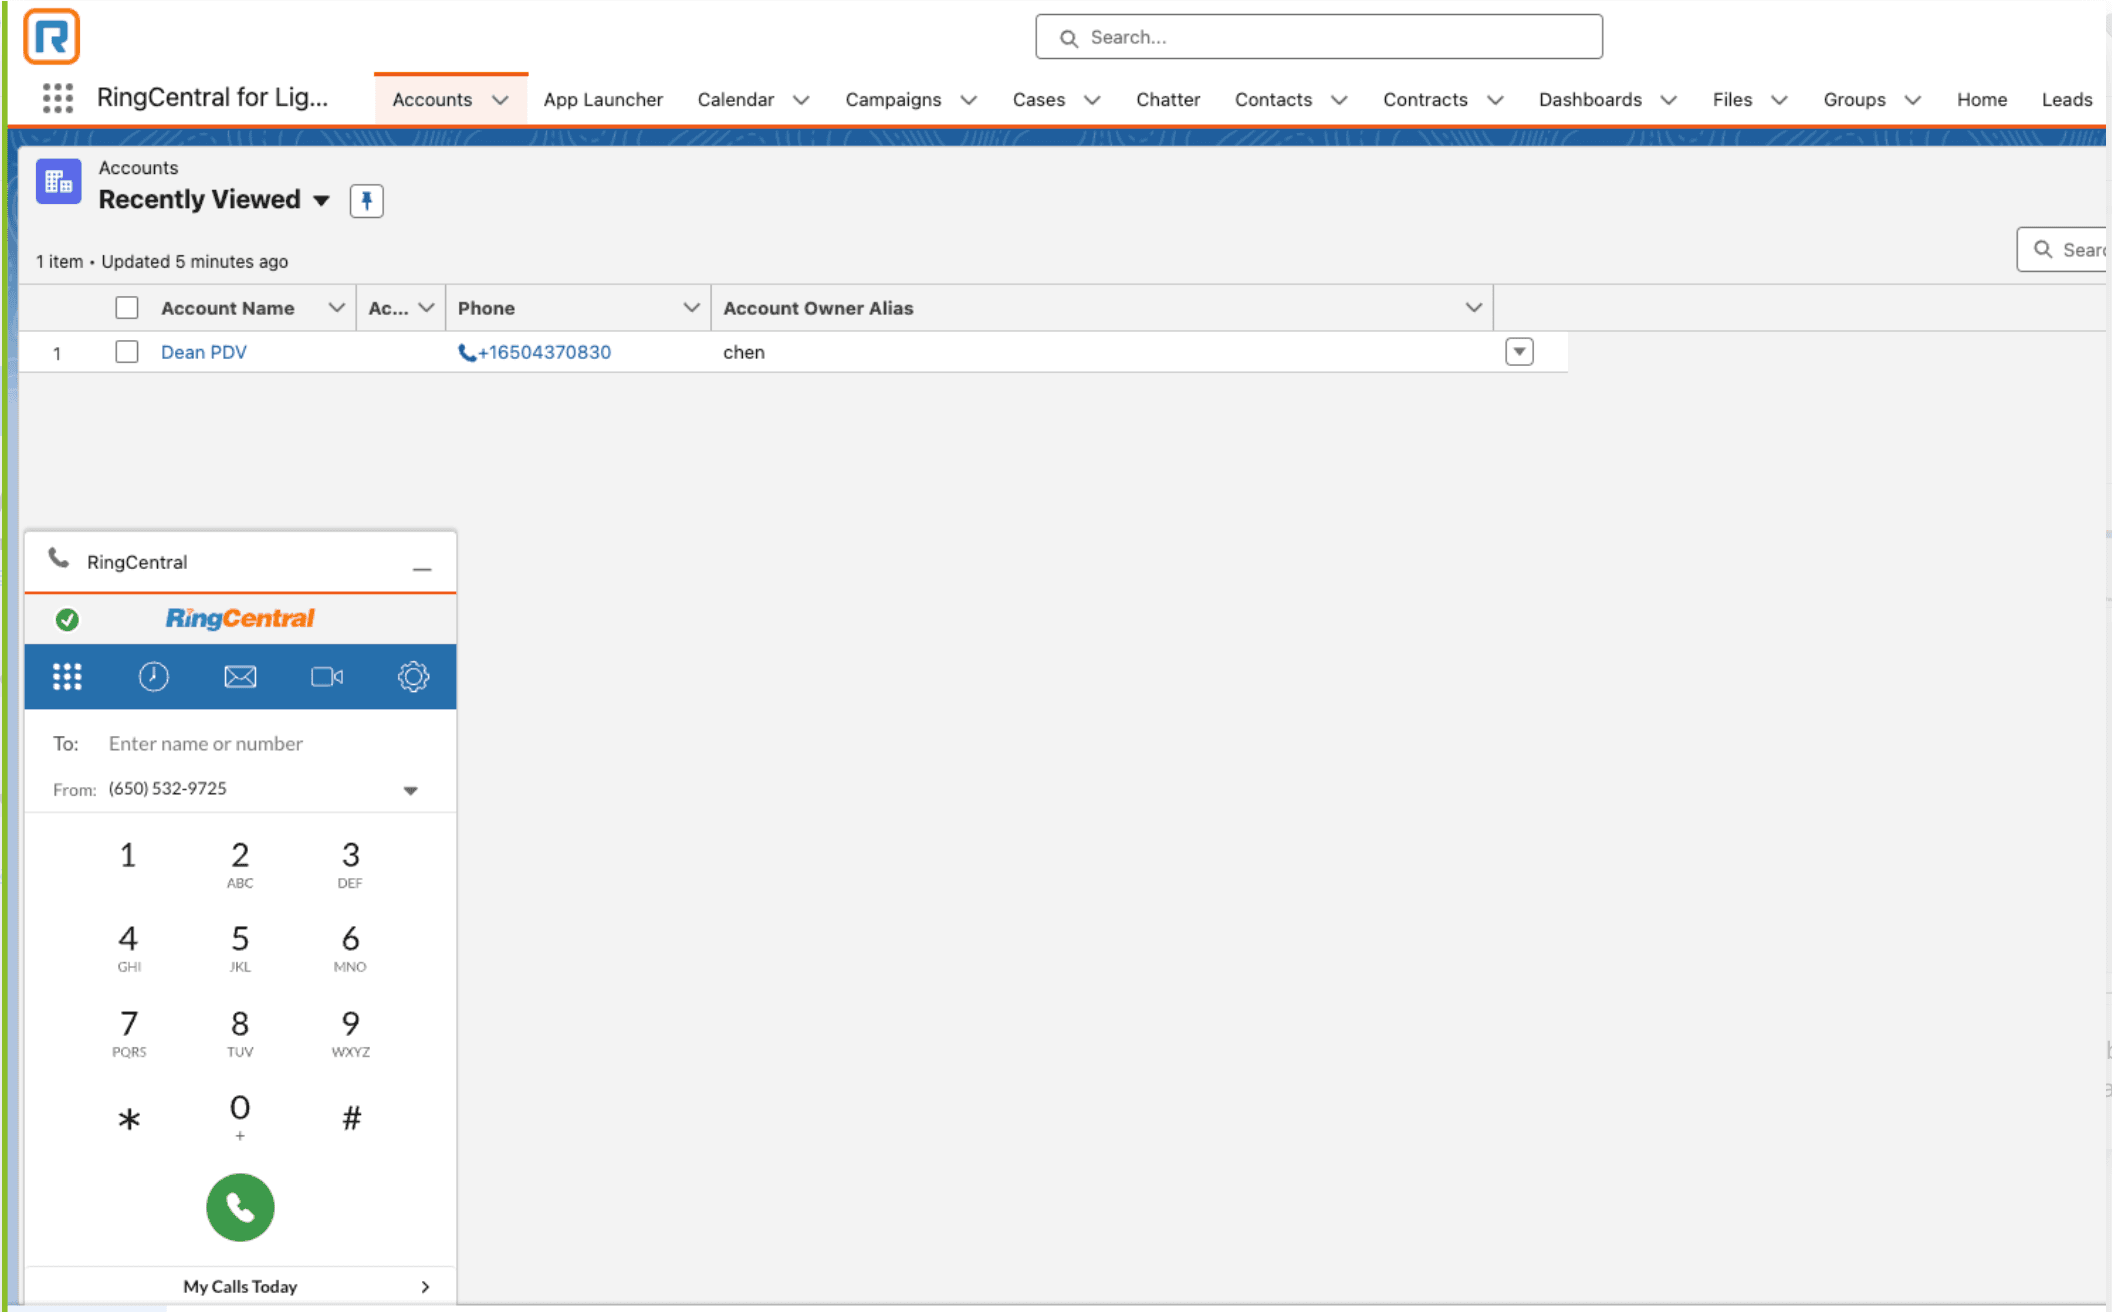Sort by the Phone column header
This screenshot has width=2112, height=1312.
click(486, 308)
